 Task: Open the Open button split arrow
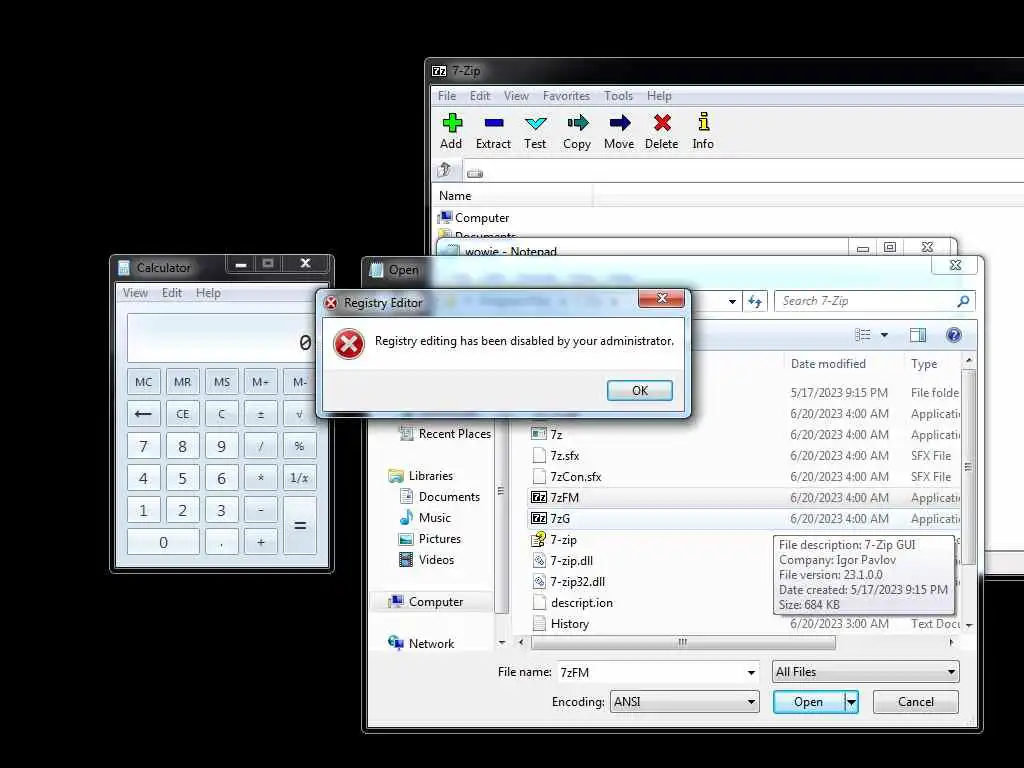(x=851, y=702)
